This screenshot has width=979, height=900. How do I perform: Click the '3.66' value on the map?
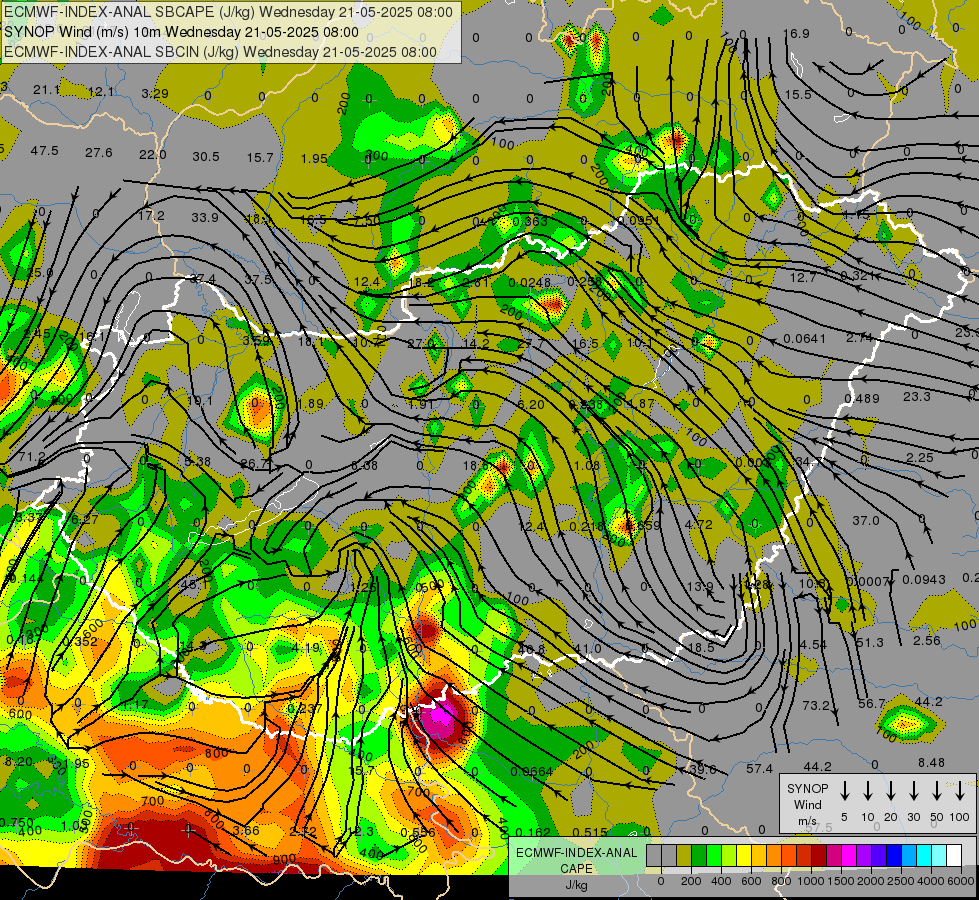pos(246,830)
